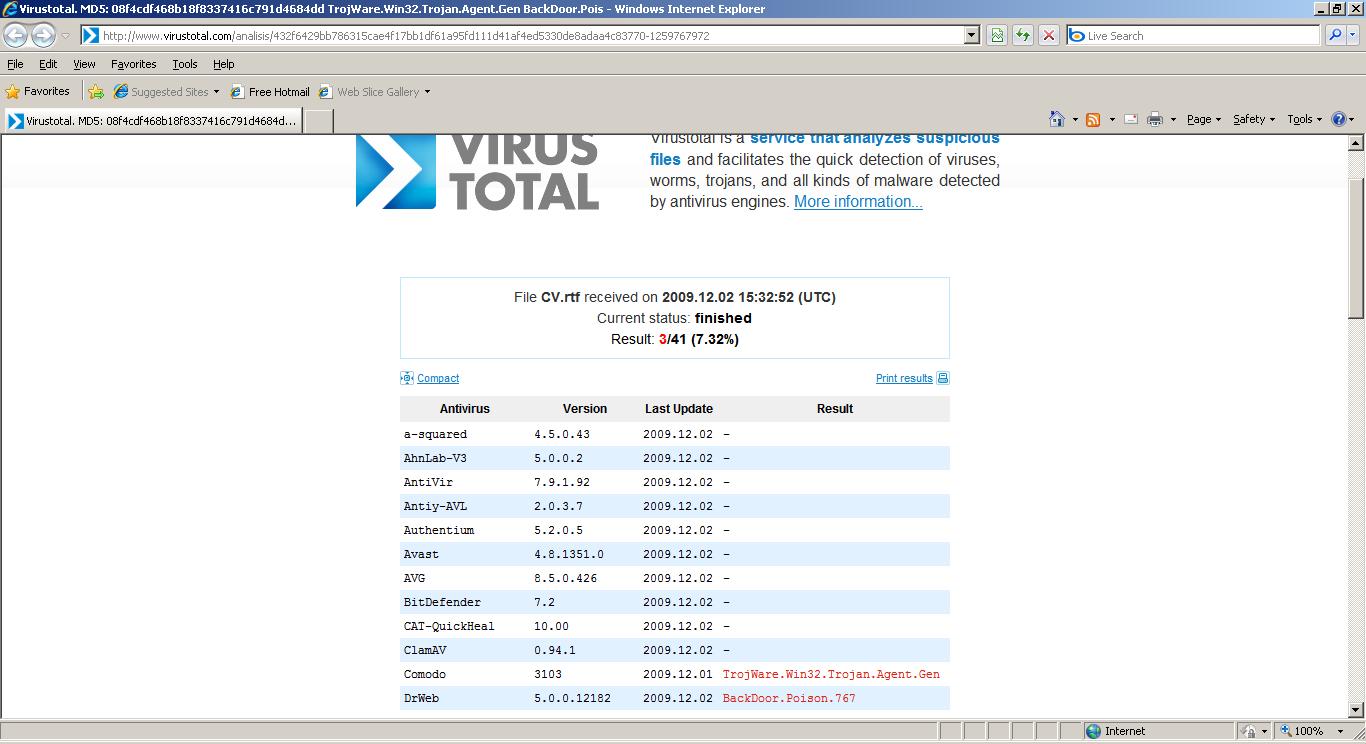Screen dimensions: 1366x744
Task: Click the Result column header
Action: coord(835,409)
